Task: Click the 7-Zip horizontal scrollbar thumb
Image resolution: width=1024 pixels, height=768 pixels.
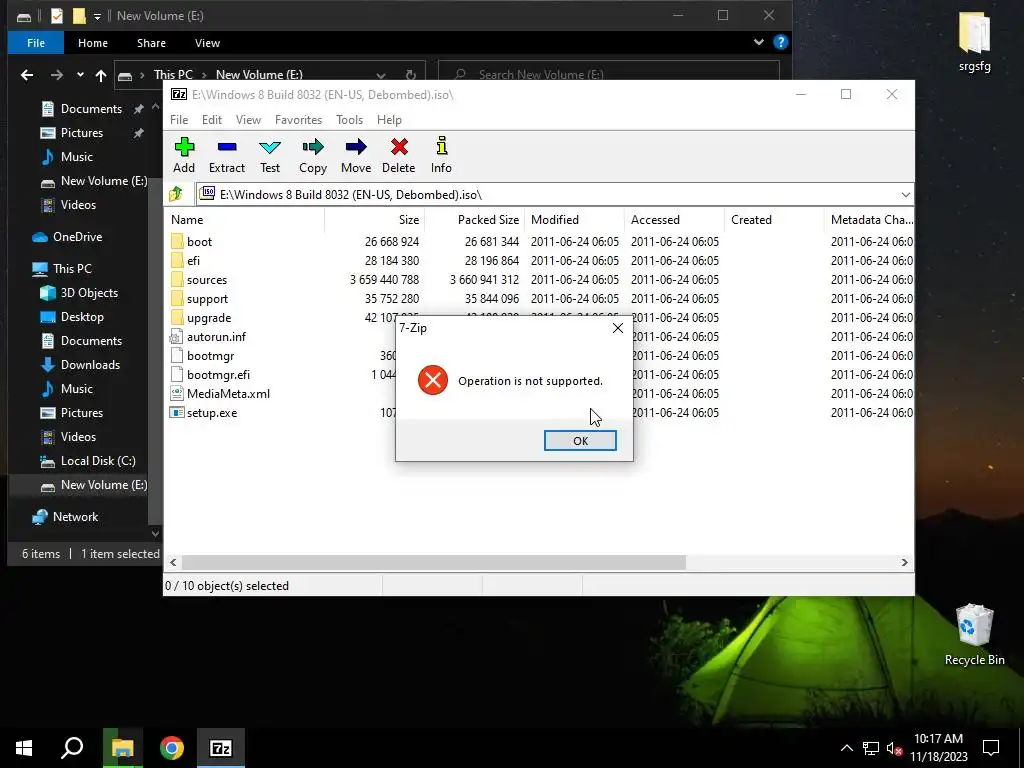Action: [434, 562]
